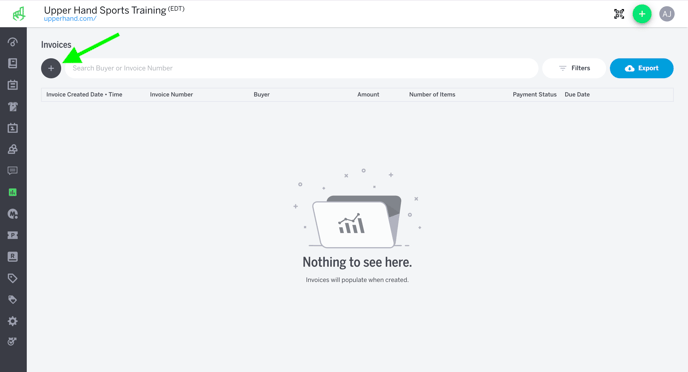This screenshot has width=688, height=372.
Task: Open the ticket P icon in sidebar
Action: [13, 235]
